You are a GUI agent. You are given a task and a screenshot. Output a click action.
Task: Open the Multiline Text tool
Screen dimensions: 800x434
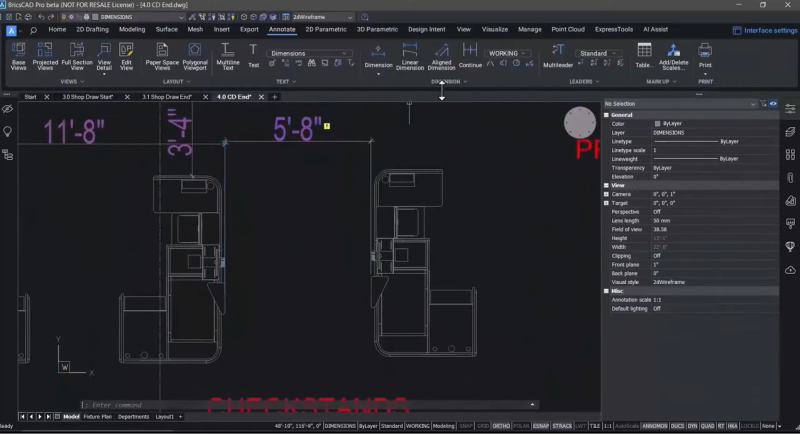[x=228, y=56]
